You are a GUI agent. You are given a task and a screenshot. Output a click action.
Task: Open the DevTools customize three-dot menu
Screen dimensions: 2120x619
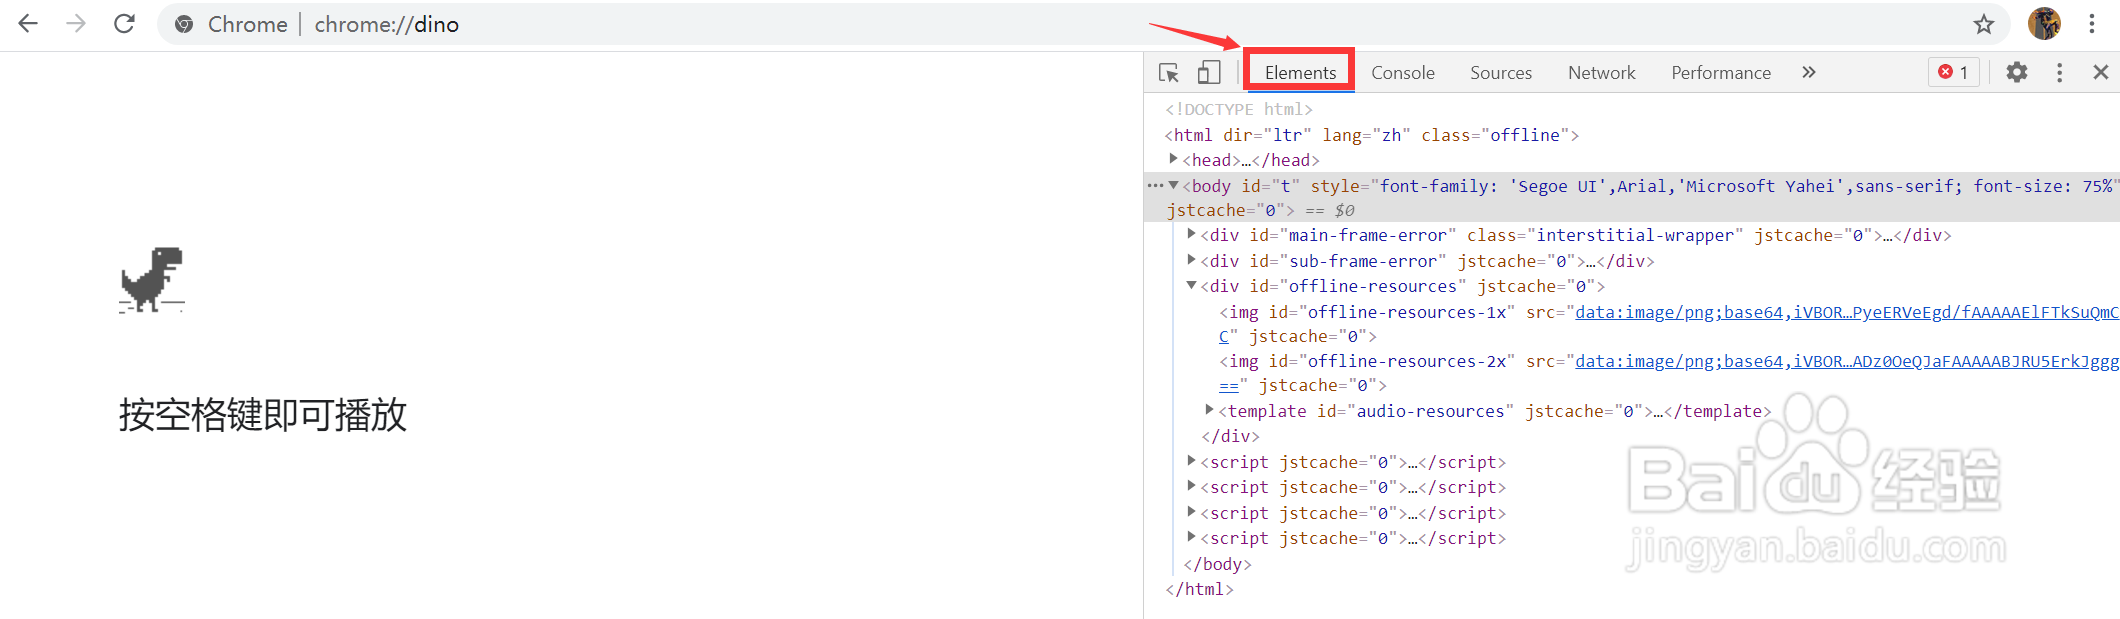(x=2059, y=72)
